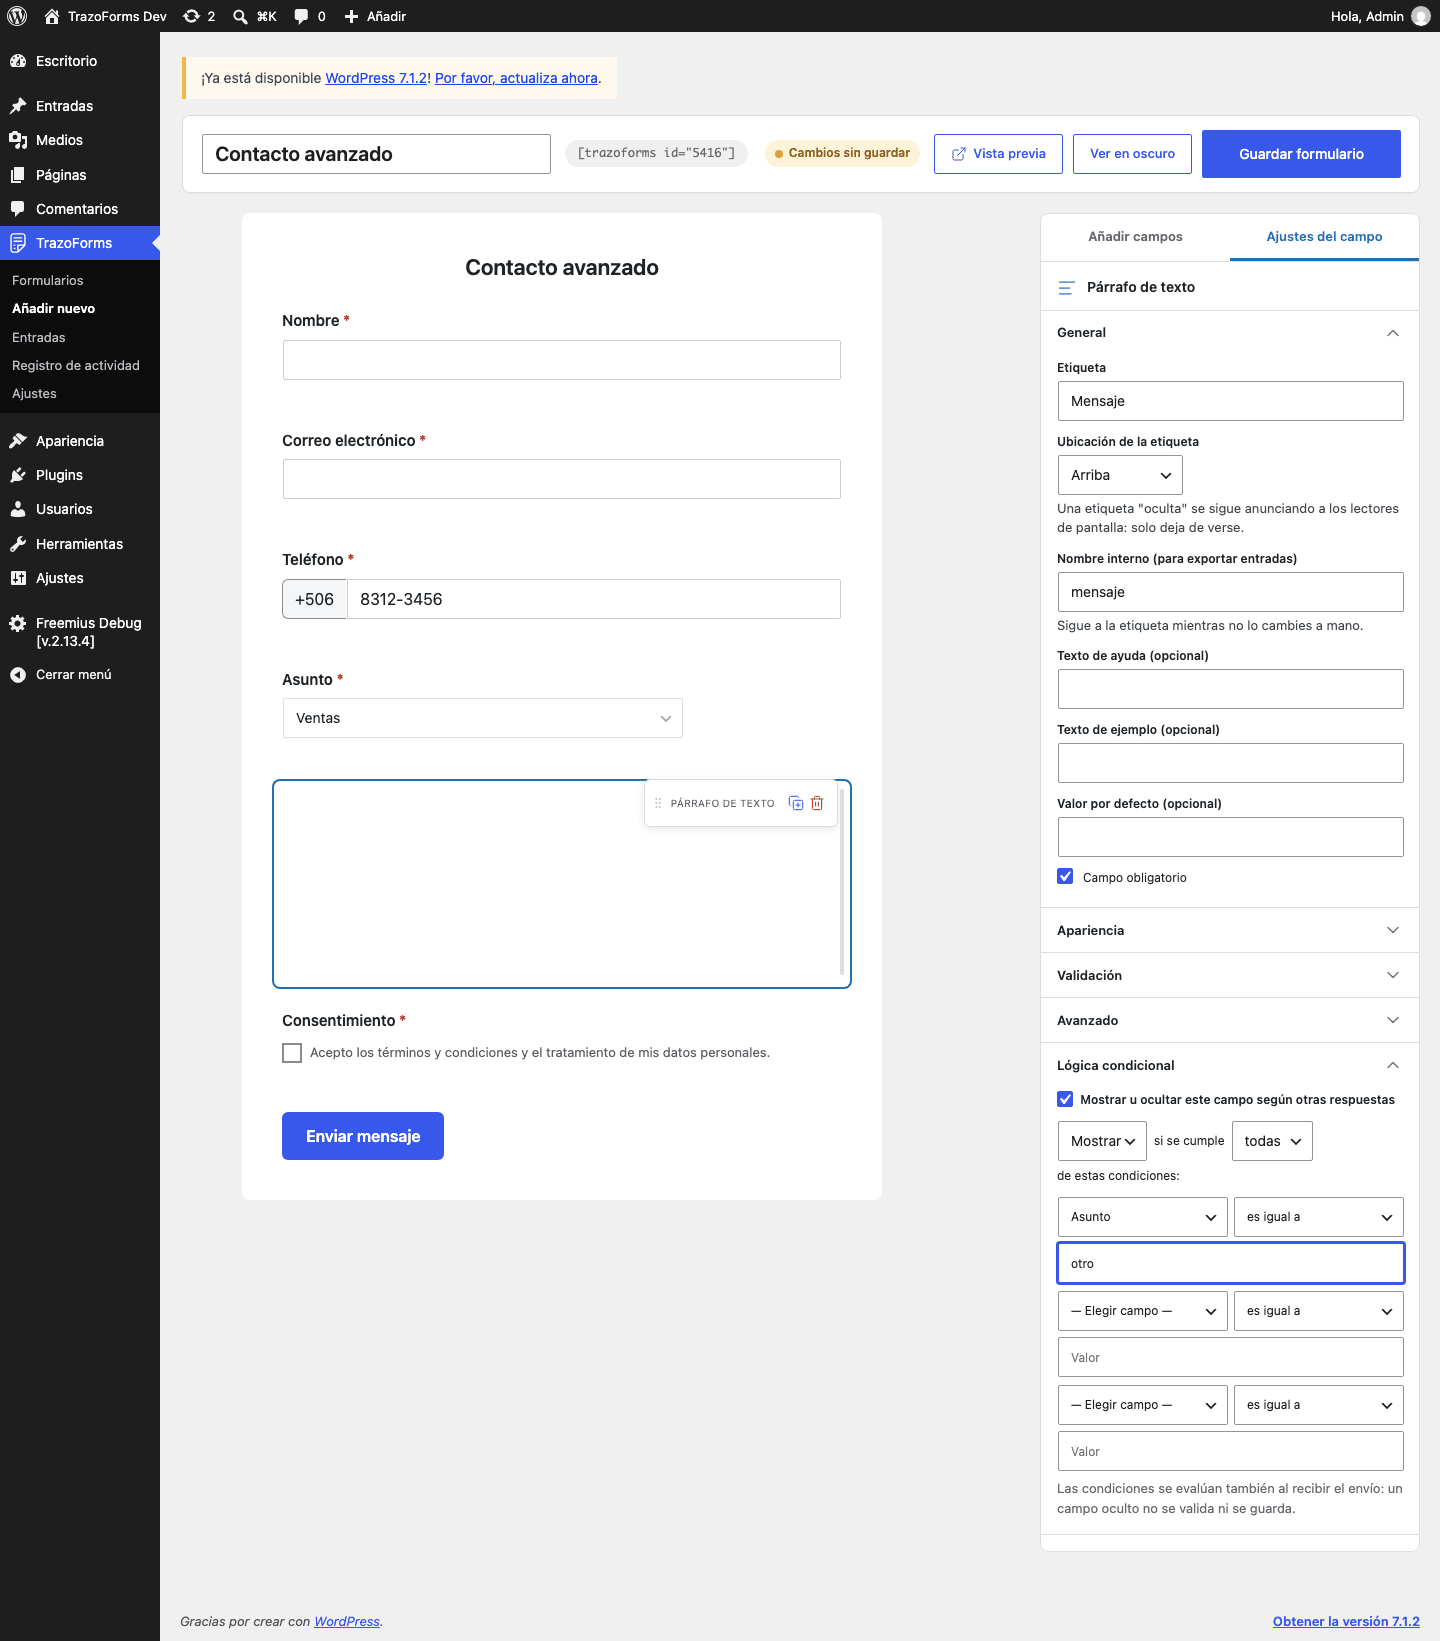Screen dimensions: 1440x1641
Task: Follow the Por favor, actualiza ahora link
Action: click(516, 78)
